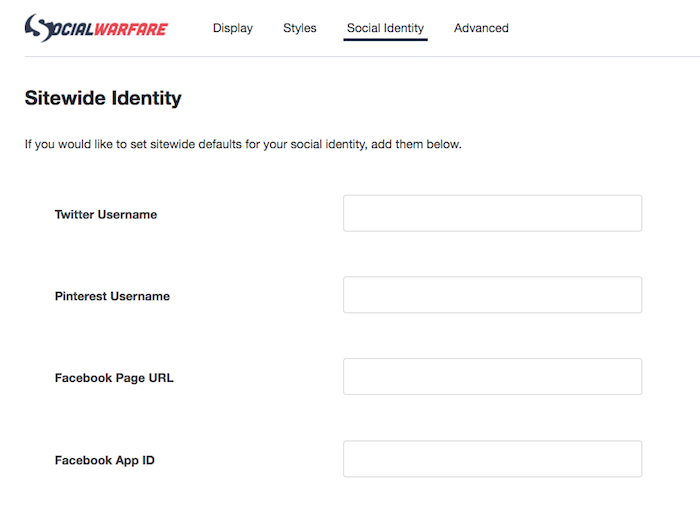Switch to the Styles tab
700x526 pixels.
300,28
